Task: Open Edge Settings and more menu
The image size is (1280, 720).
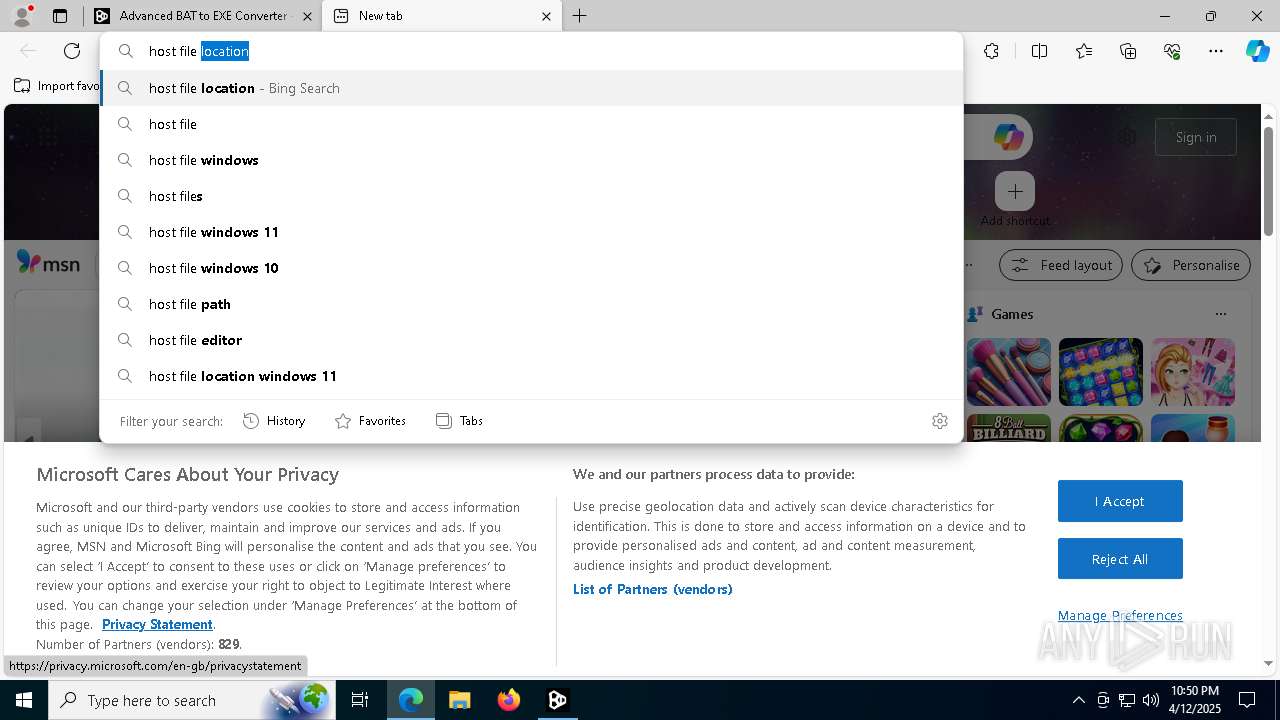Action: 1216,51
